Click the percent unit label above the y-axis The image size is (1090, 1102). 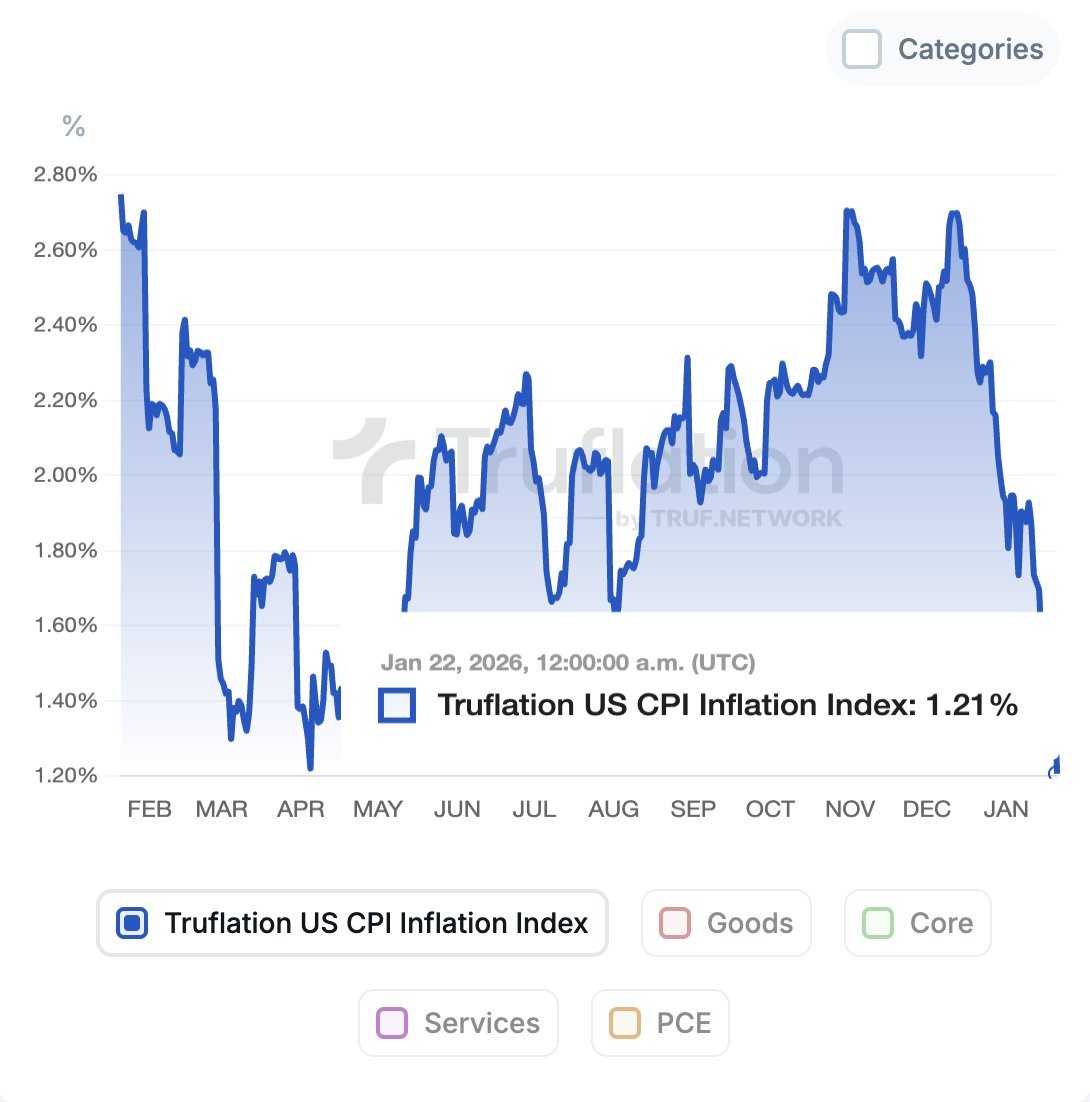tap(74, 127)
